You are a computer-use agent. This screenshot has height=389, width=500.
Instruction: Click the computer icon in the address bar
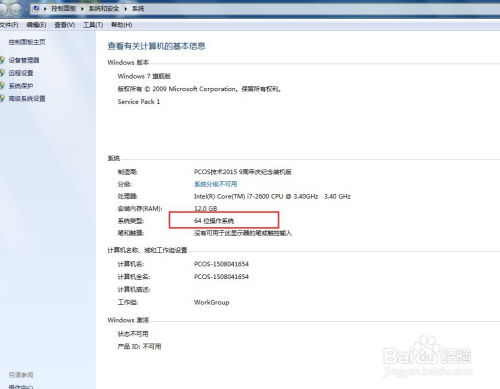tap(37, 8)
